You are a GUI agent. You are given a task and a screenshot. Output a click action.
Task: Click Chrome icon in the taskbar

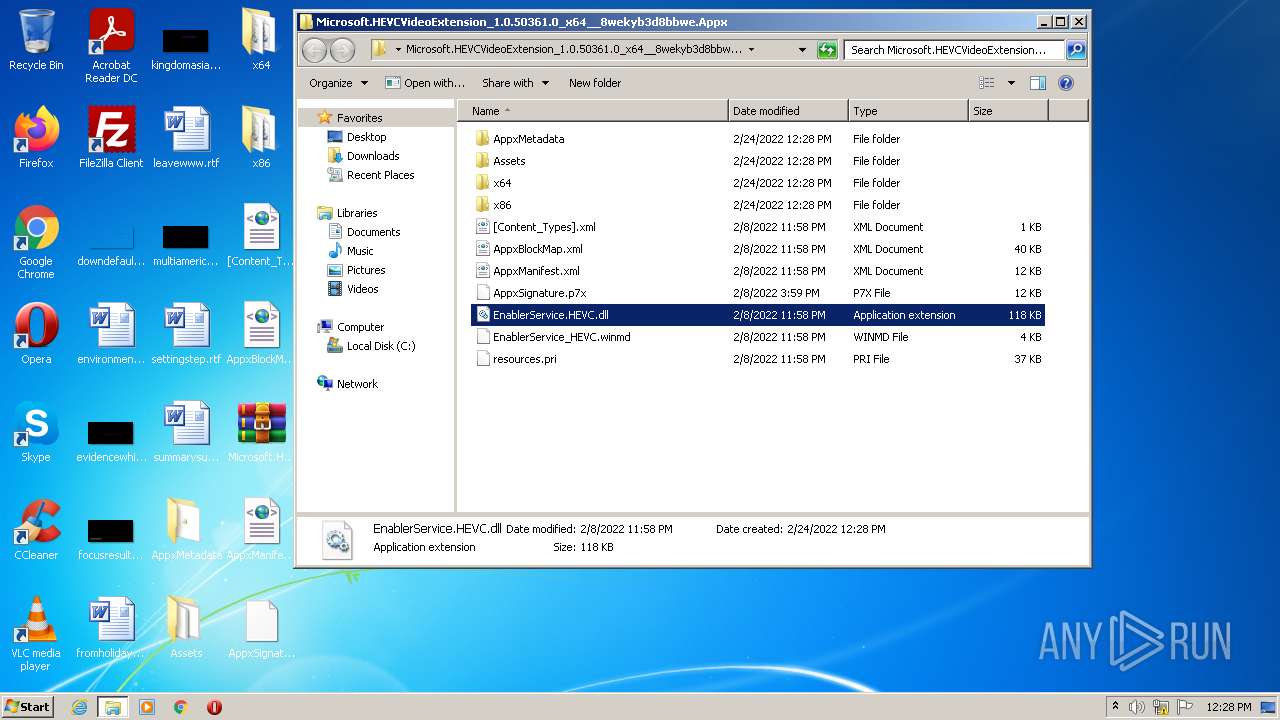point(181,707)
